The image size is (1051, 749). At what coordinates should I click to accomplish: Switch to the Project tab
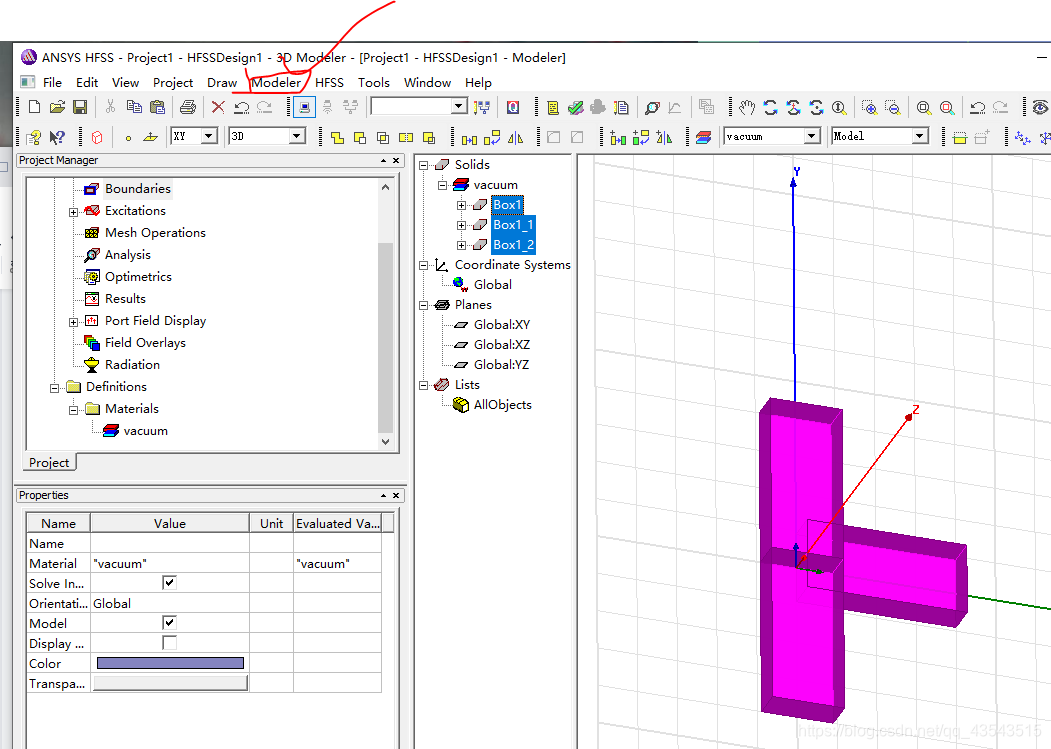[49, 463]
